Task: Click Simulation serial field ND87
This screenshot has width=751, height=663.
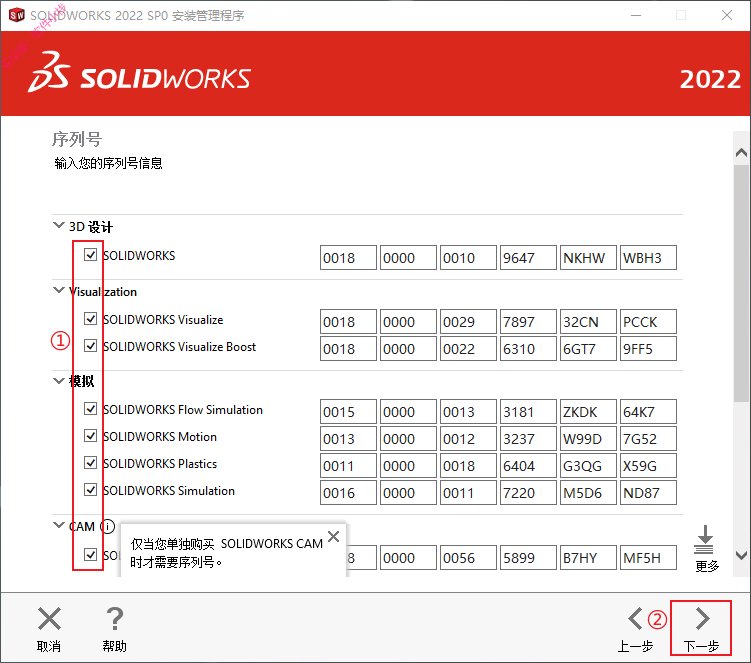Action: (x=648, y=492)
